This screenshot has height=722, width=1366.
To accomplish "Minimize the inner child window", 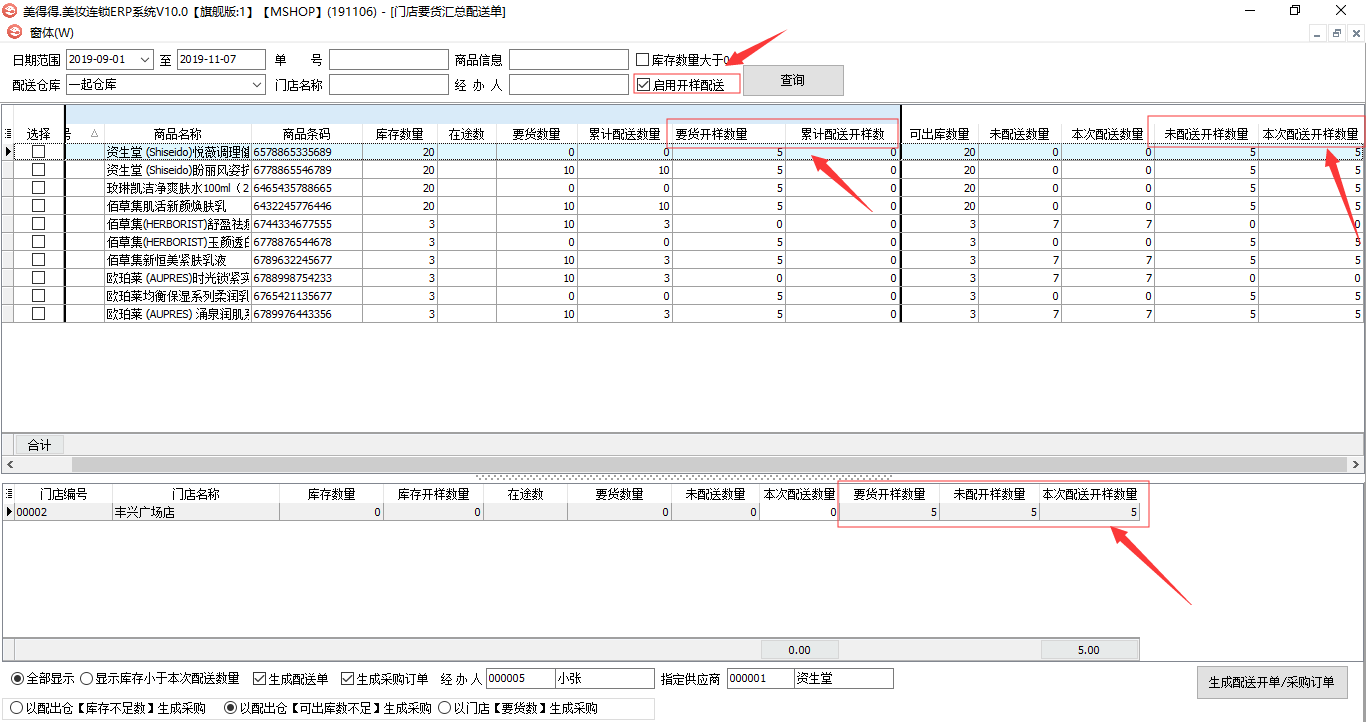I will click(x=1319, y=33).
